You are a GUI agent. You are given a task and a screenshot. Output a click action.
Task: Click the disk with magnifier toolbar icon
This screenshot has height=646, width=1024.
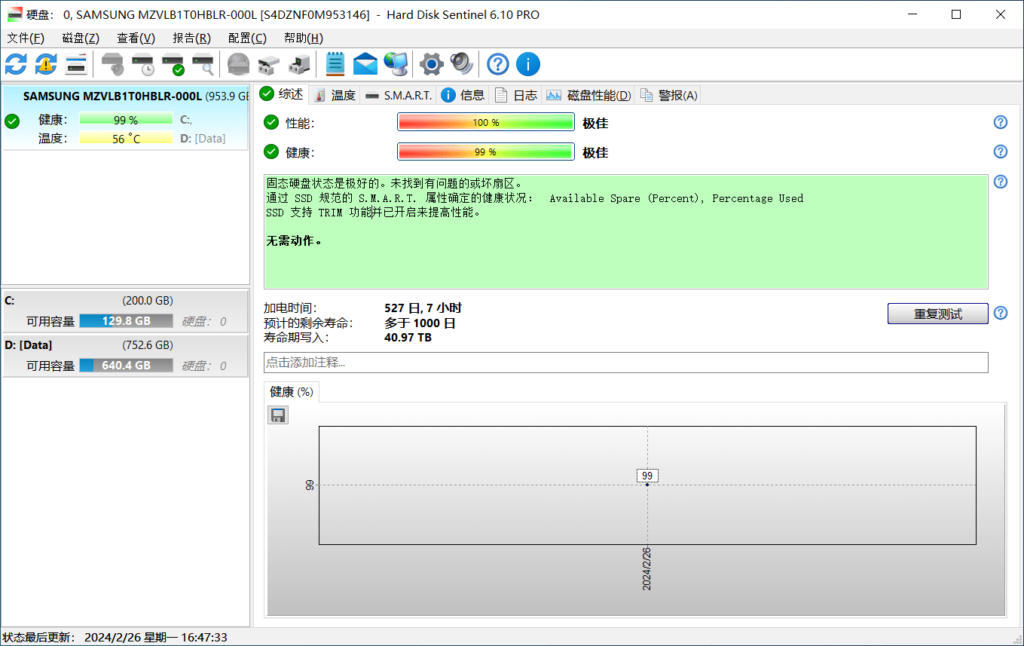tap(203, 64)
